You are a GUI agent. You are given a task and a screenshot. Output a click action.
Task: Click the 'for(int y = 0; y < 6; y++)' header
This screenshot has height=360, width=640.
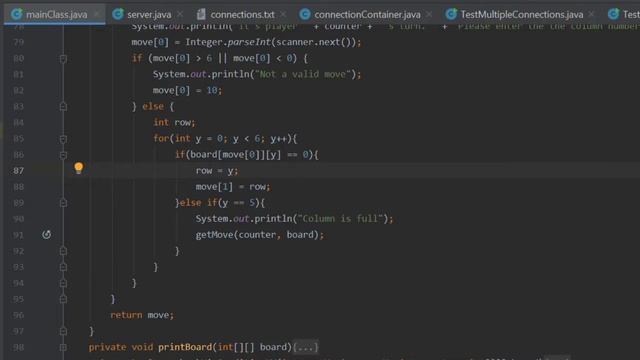tap(223, 138)
